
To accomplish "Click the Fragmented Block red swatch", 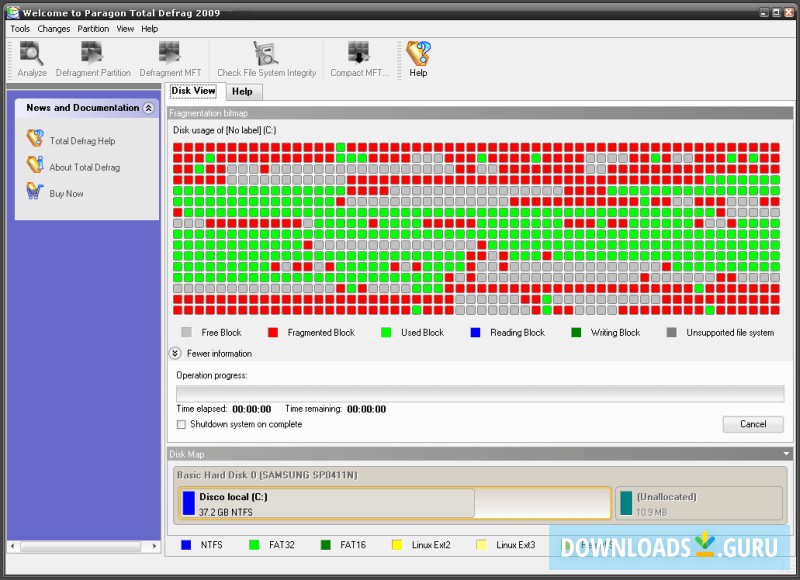I will [x=273, y=333].
